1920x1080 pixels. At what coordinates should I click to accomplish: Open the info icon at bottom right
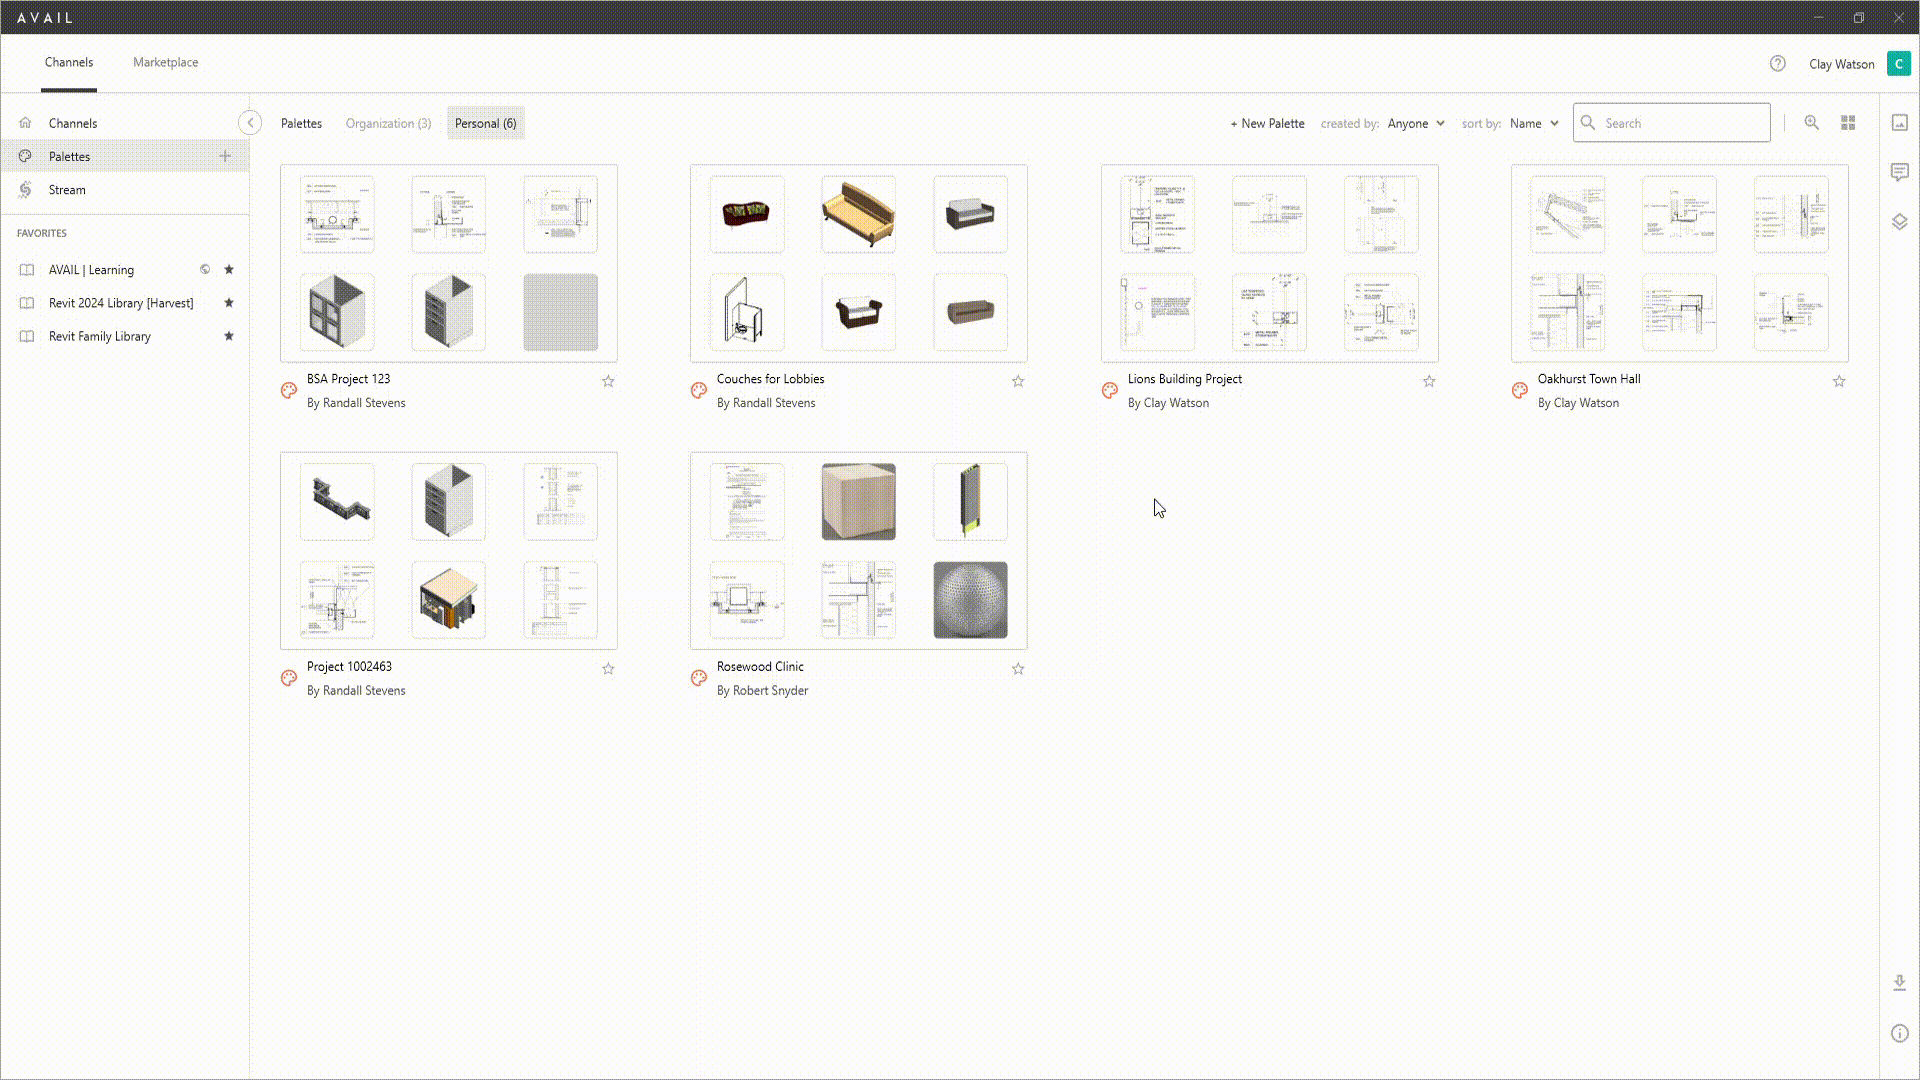(1899, 1033)
